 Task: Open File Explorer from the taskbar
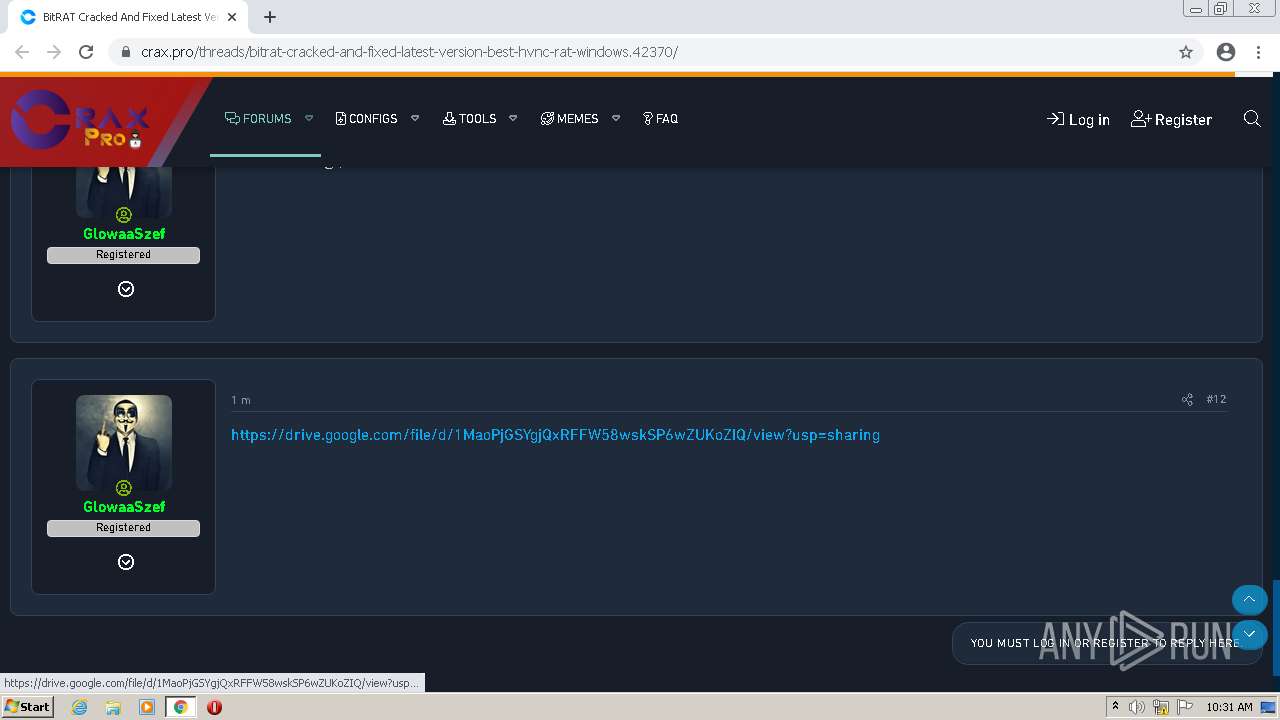(x=113, y=707)
